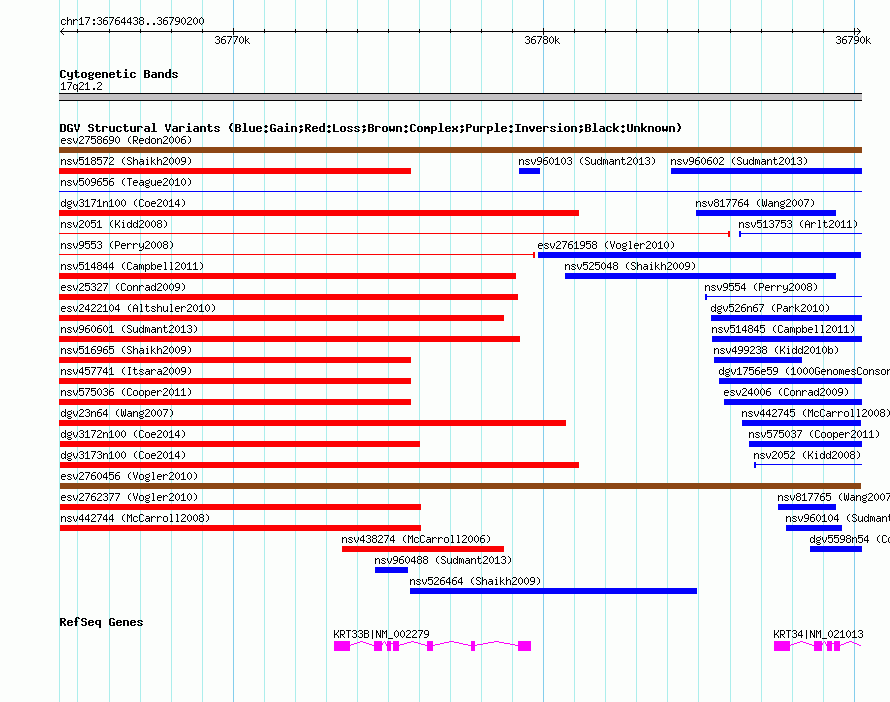
Task: Click esv2761958 (Vogler2010) gain label
Action: coord(606,245)
